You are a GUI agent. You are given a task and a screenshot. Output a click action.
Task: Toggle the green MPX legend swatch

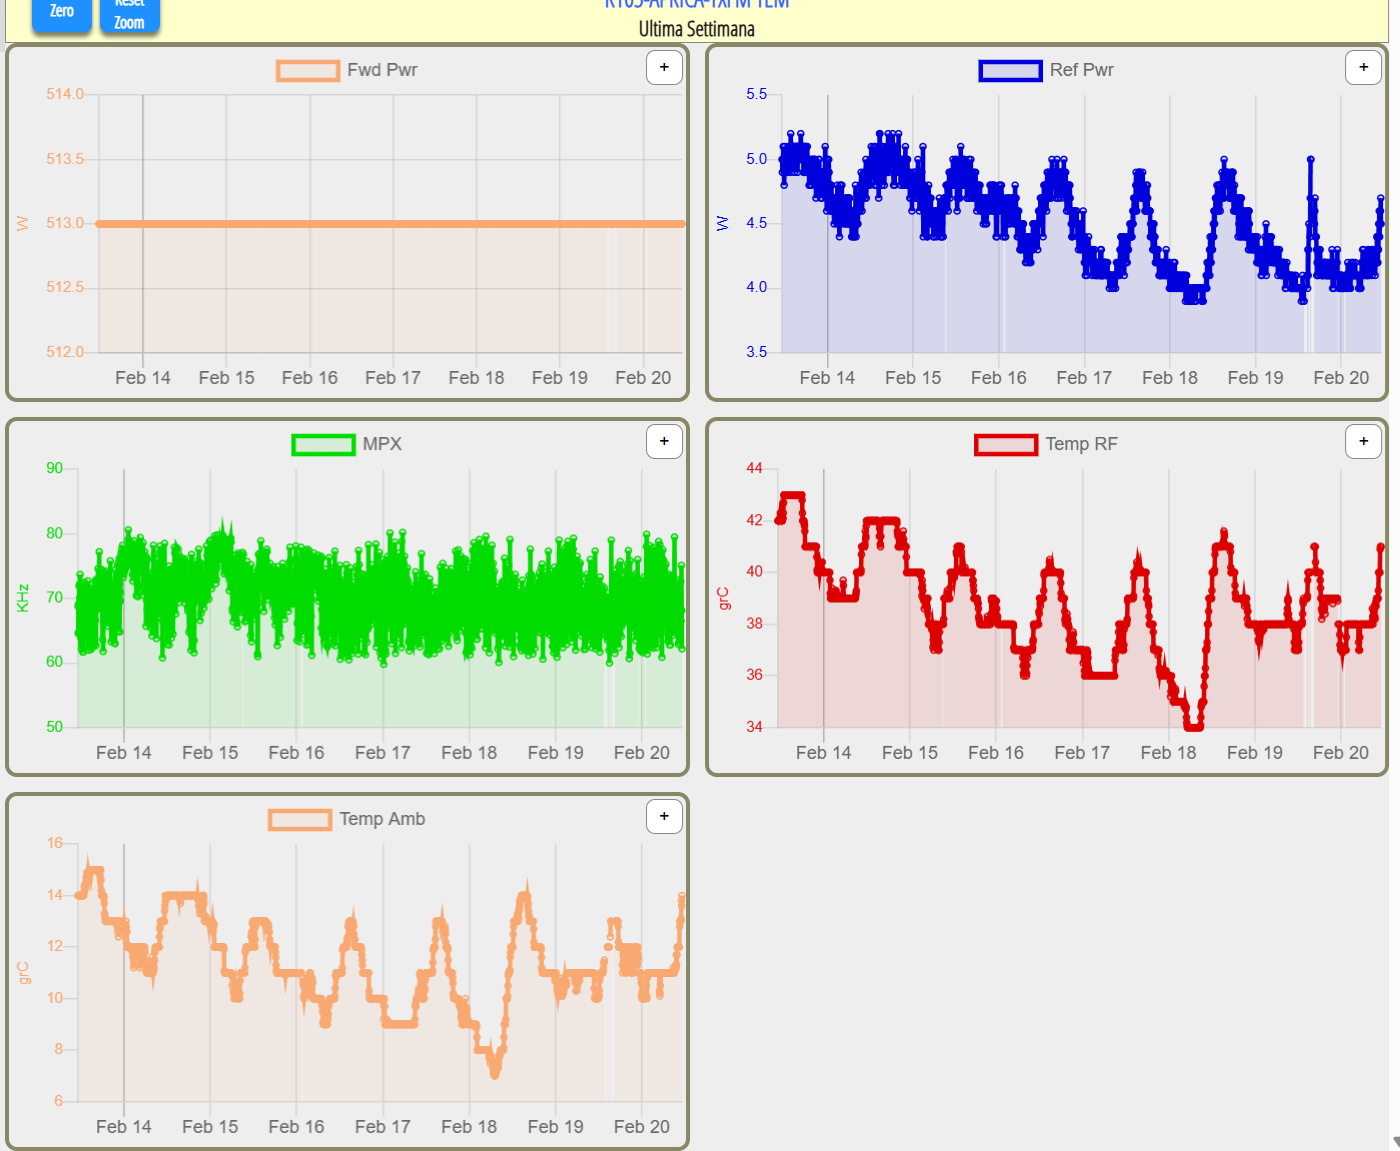pos(323,445)
